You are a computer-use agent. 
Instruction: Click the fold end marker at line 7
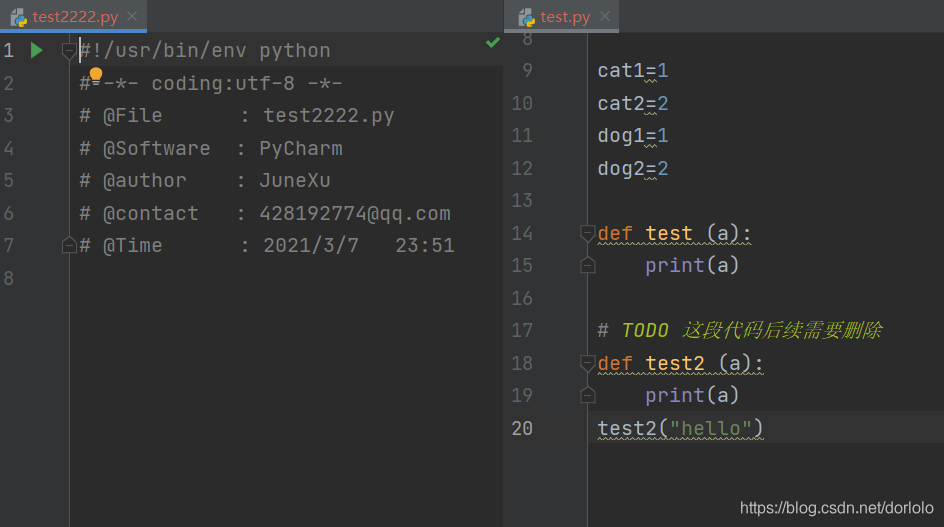(x=69, y=245)
